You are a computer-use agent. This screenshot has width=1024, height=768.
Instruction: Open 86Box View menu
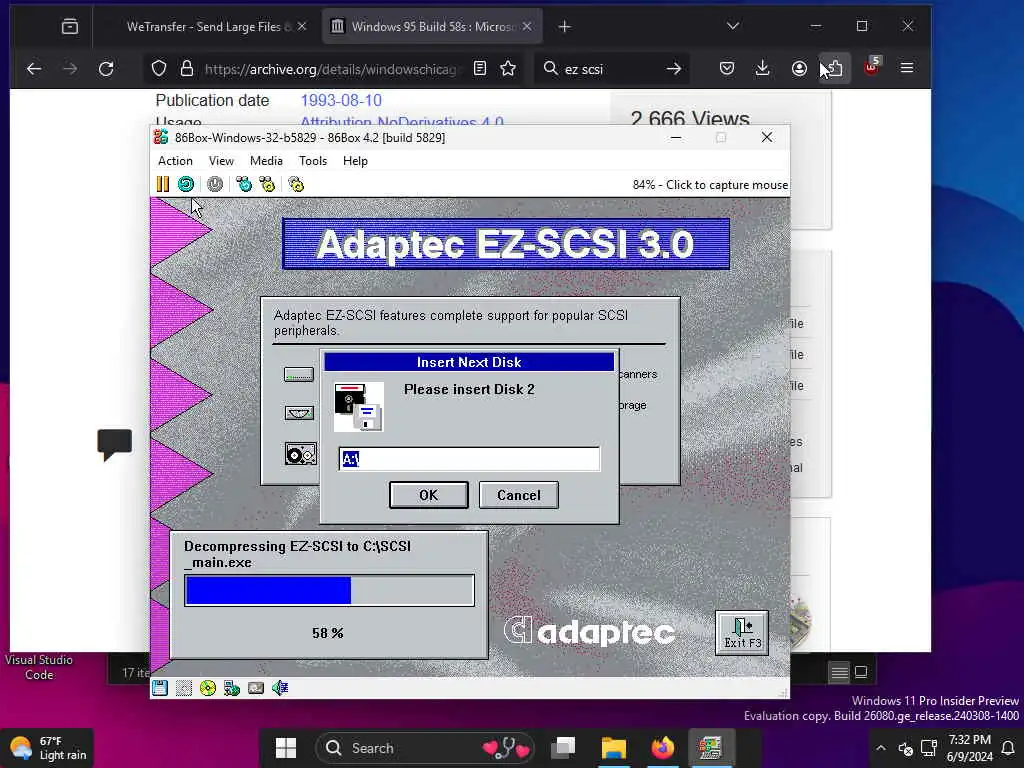(x=221, y=161)
